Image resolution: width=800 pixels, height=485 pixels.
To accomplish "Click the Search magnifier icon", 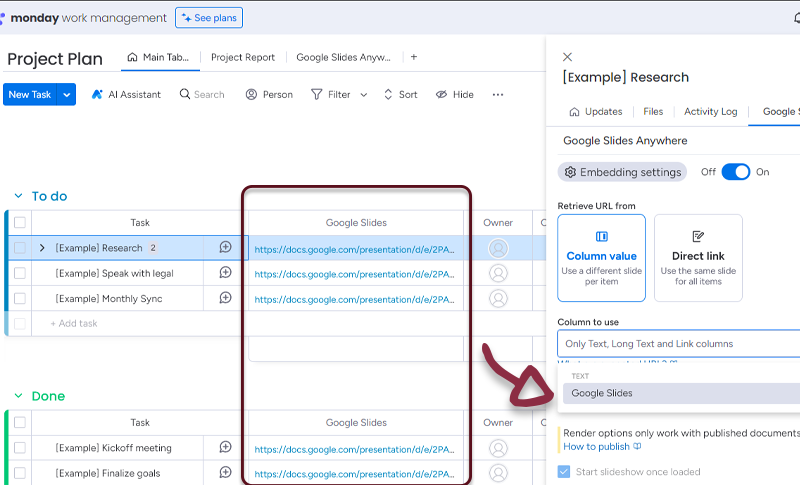I will click(185, 94).
